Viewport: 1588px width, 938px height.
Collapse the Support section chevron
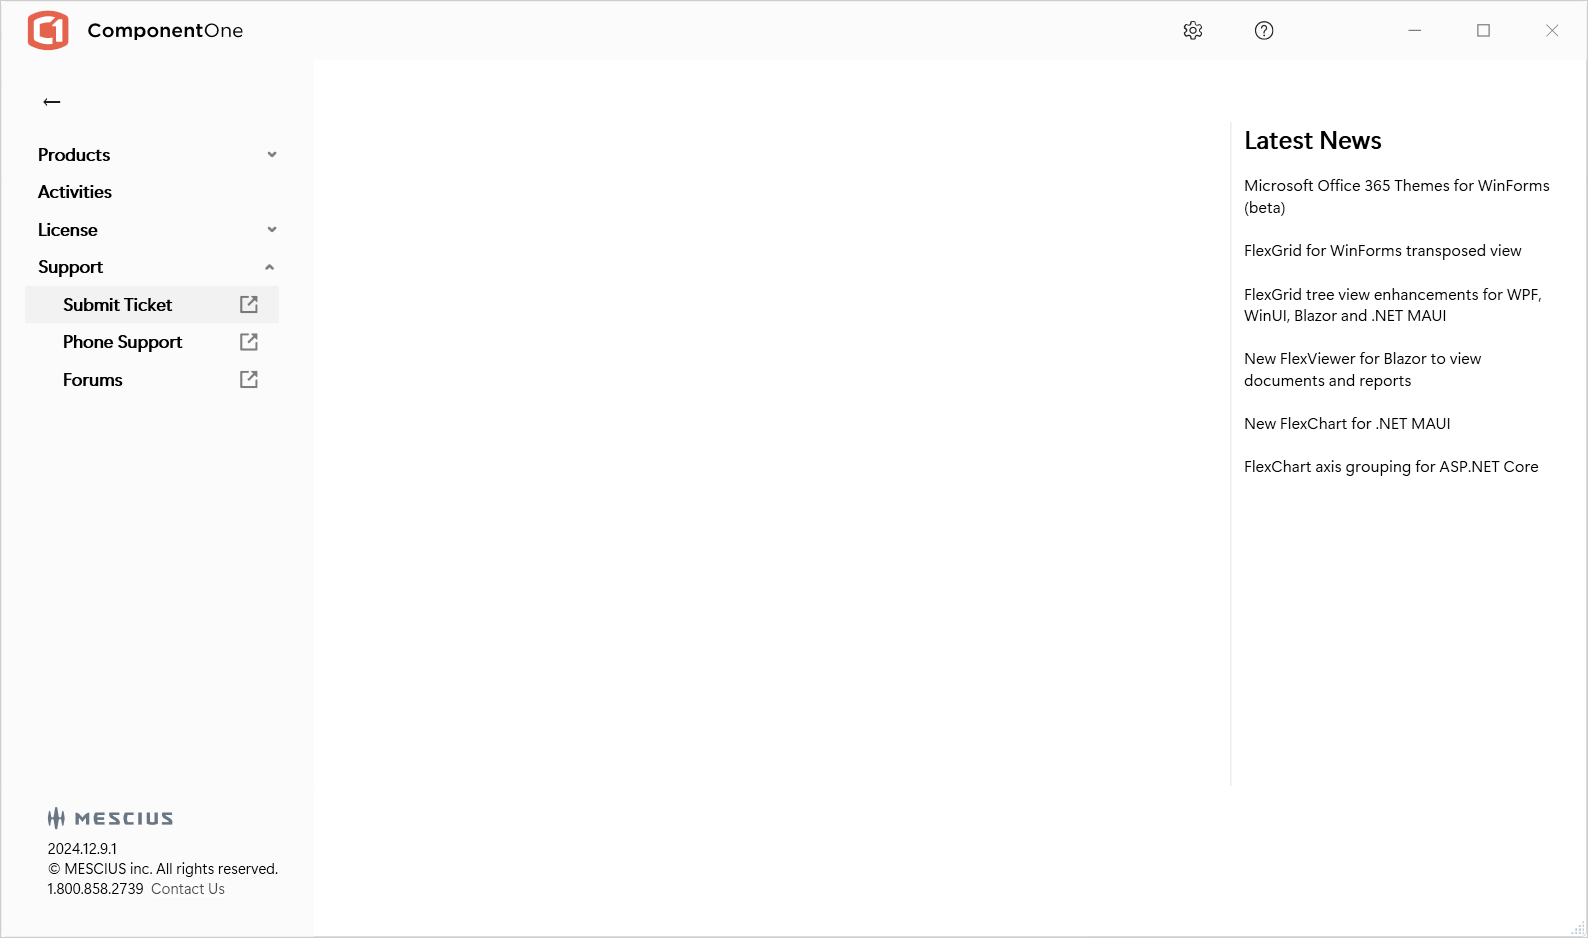(x=270, y=267)
